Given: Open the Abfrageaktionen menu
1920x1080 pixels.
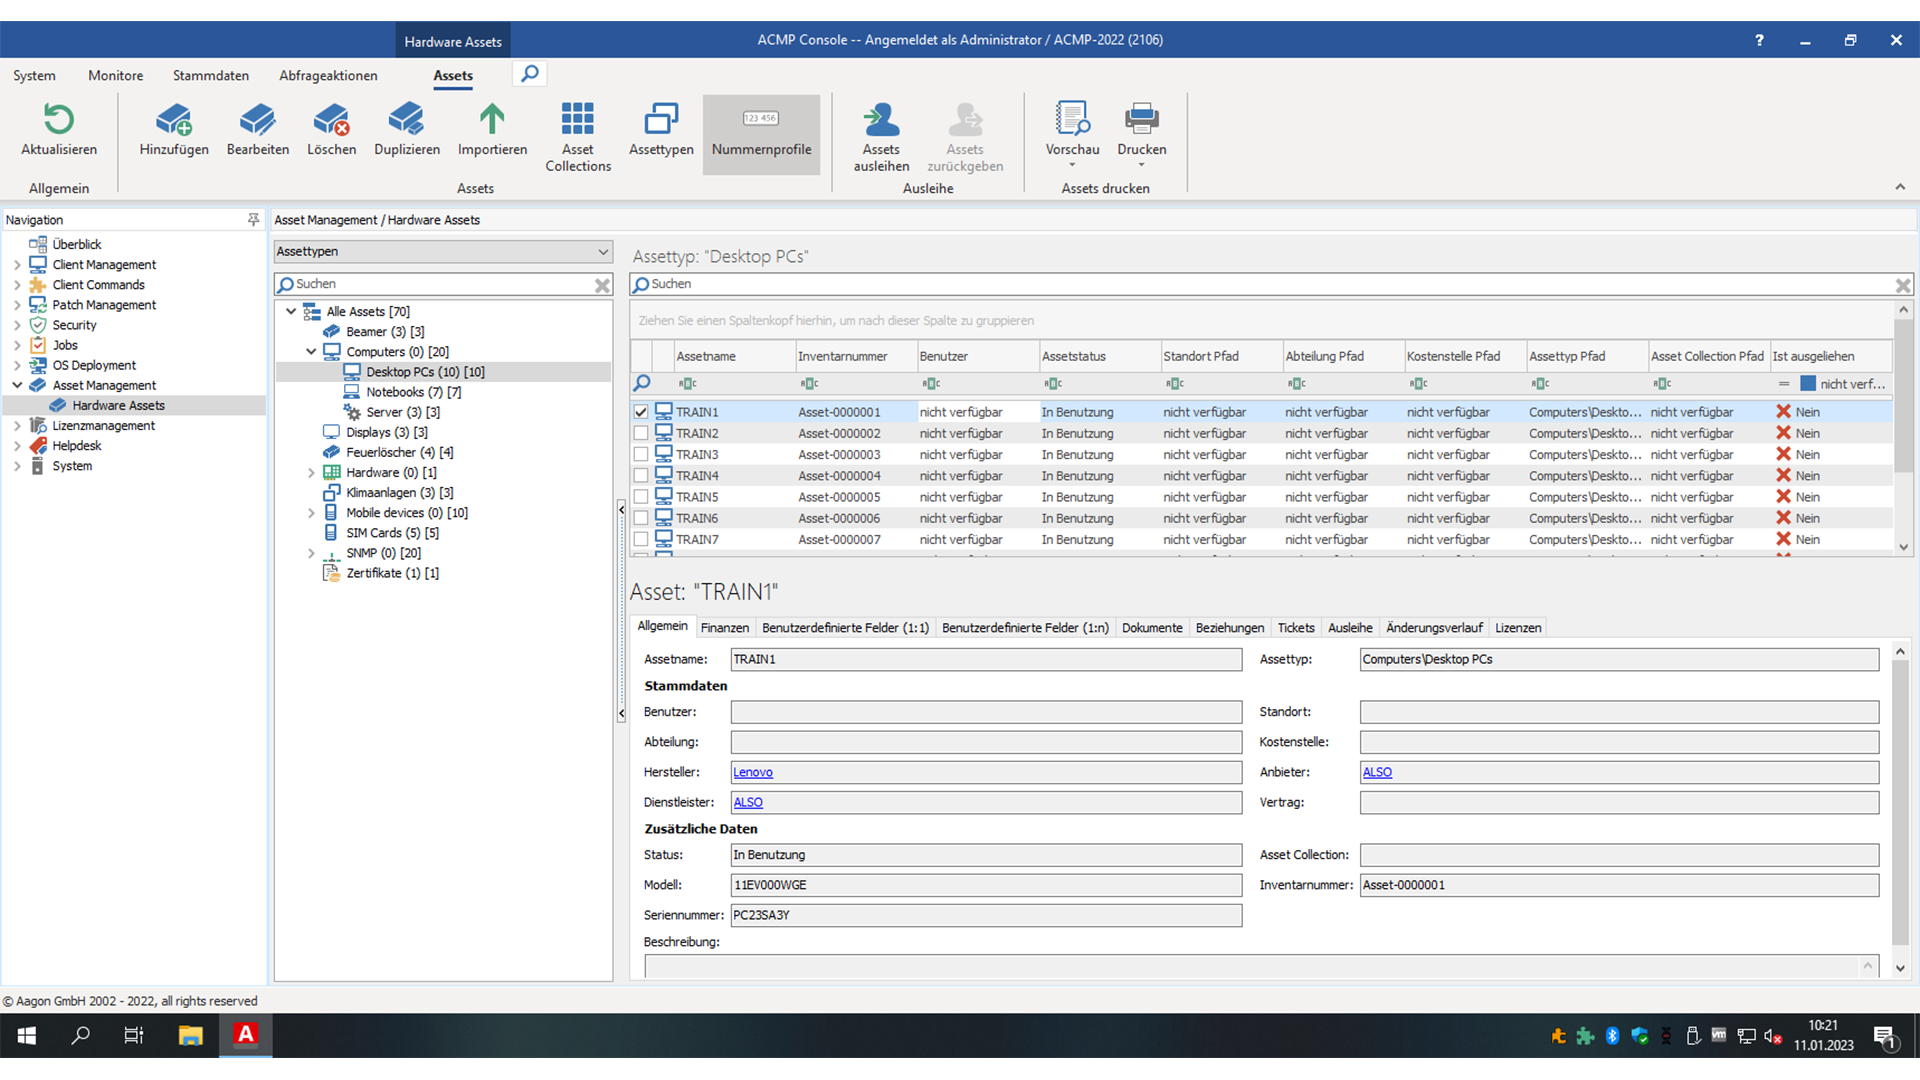Looking at the screenshot, I should point(328,75).
